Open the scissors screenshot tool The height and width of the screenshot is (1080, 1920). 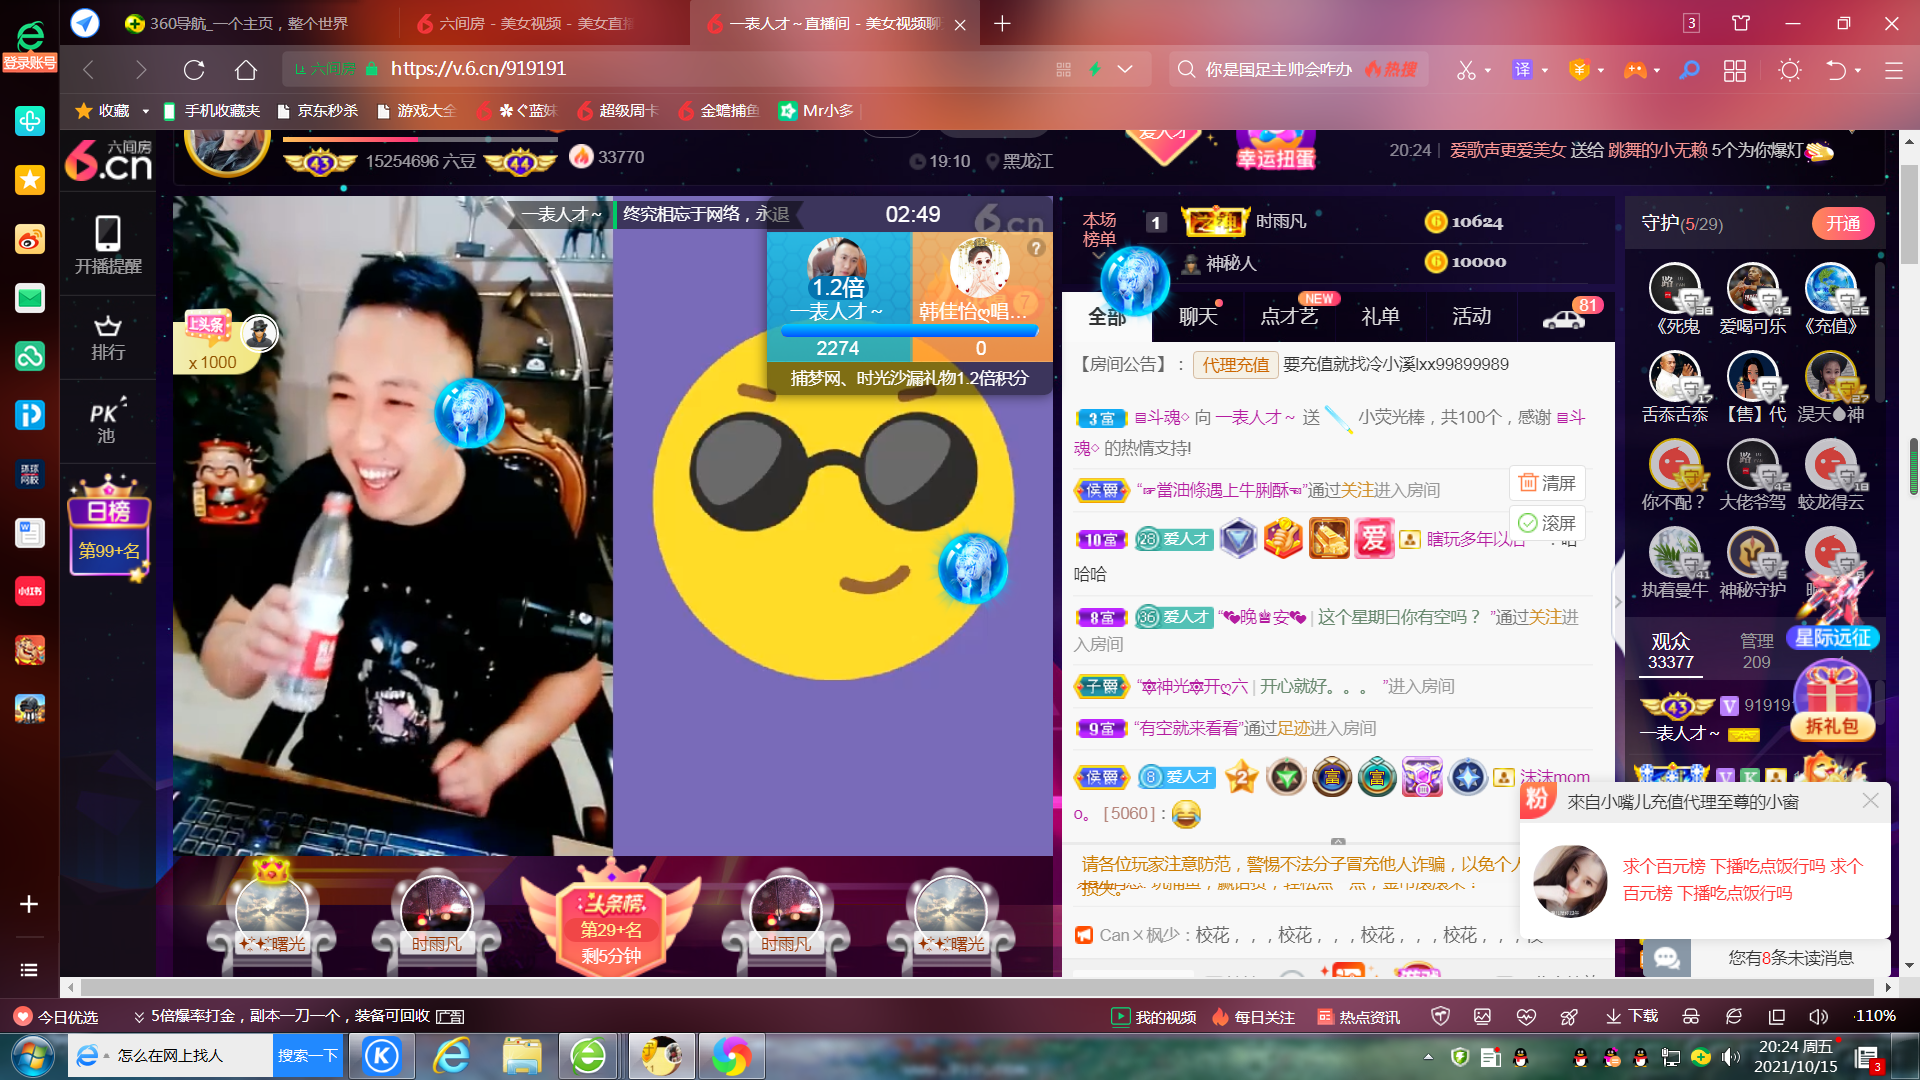click(x=1466, y=70)
